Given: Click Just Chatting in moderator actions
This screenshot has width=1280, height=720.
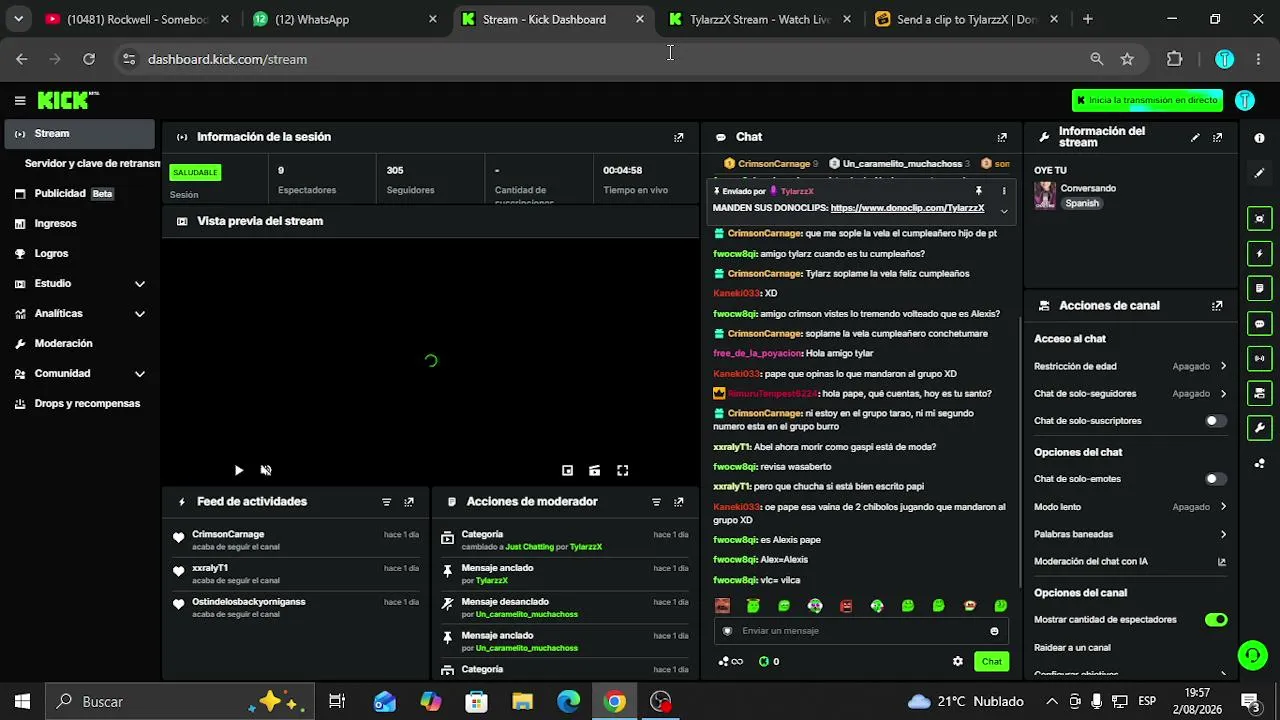Looking at the screenshot, I should (529, 547).
